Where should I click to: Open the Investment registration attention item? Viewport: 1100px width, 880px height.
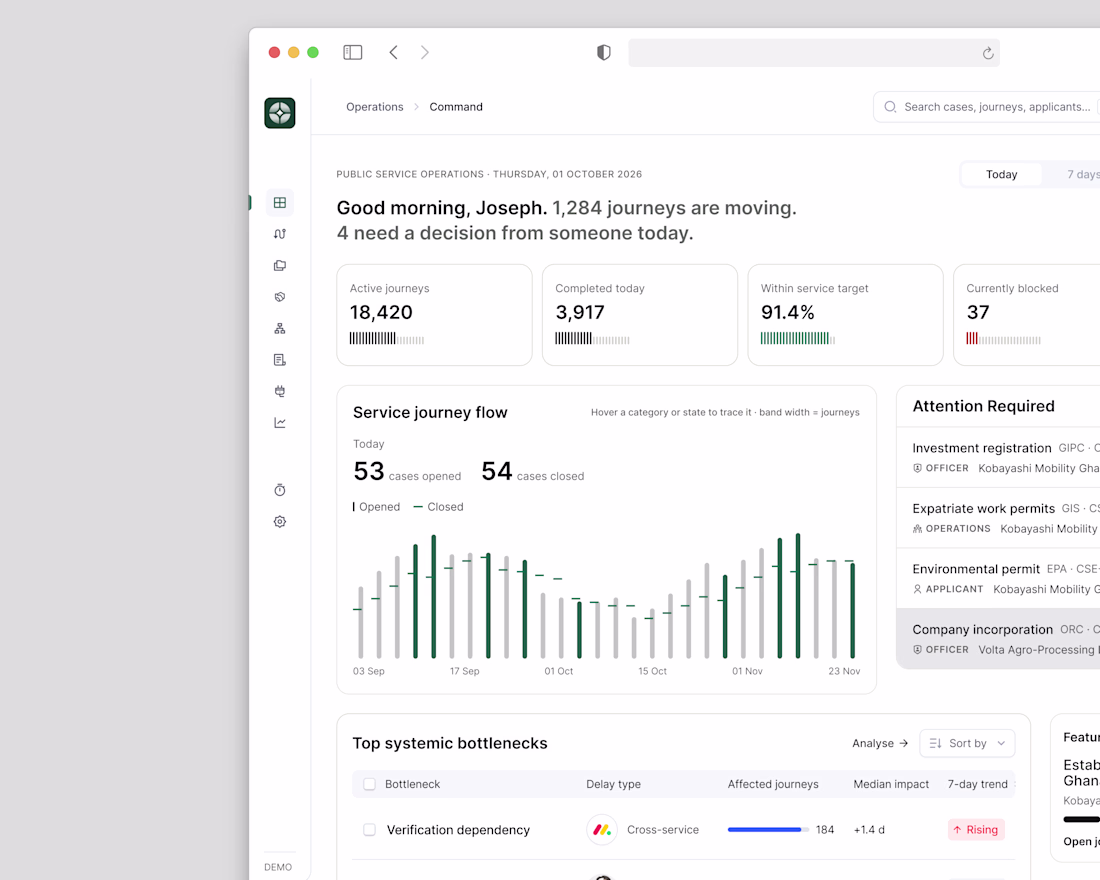tap(998, 458)
